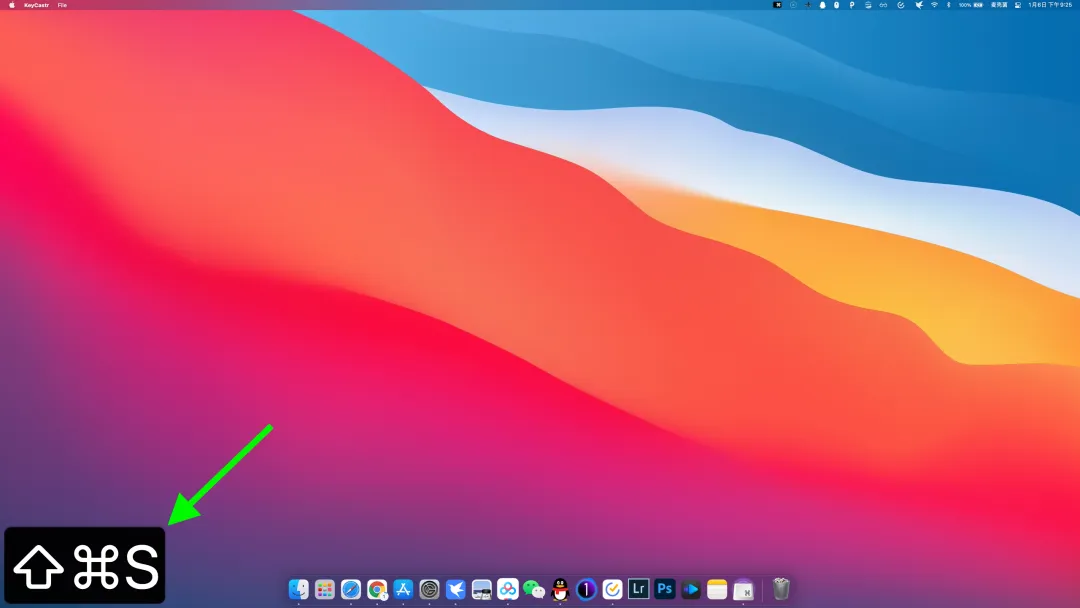Open Baidu Netdisk cloud icon in Dock
The image size is (1080, 608).
pyautogui.click(x=508, y=589)
